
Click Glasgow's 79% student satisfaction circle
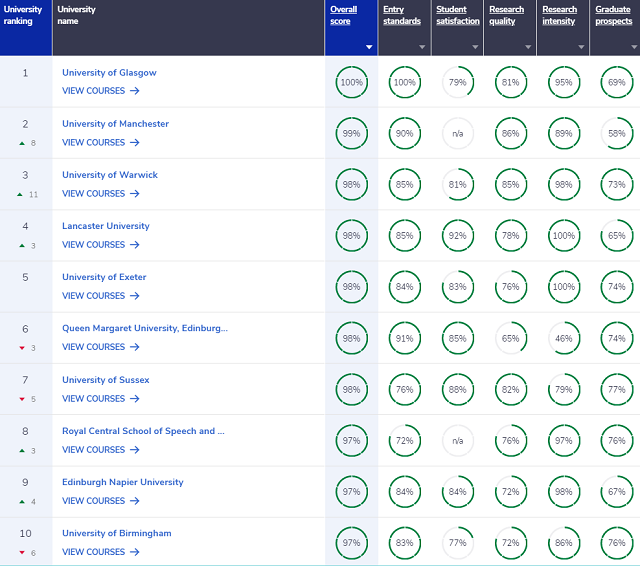458,82
